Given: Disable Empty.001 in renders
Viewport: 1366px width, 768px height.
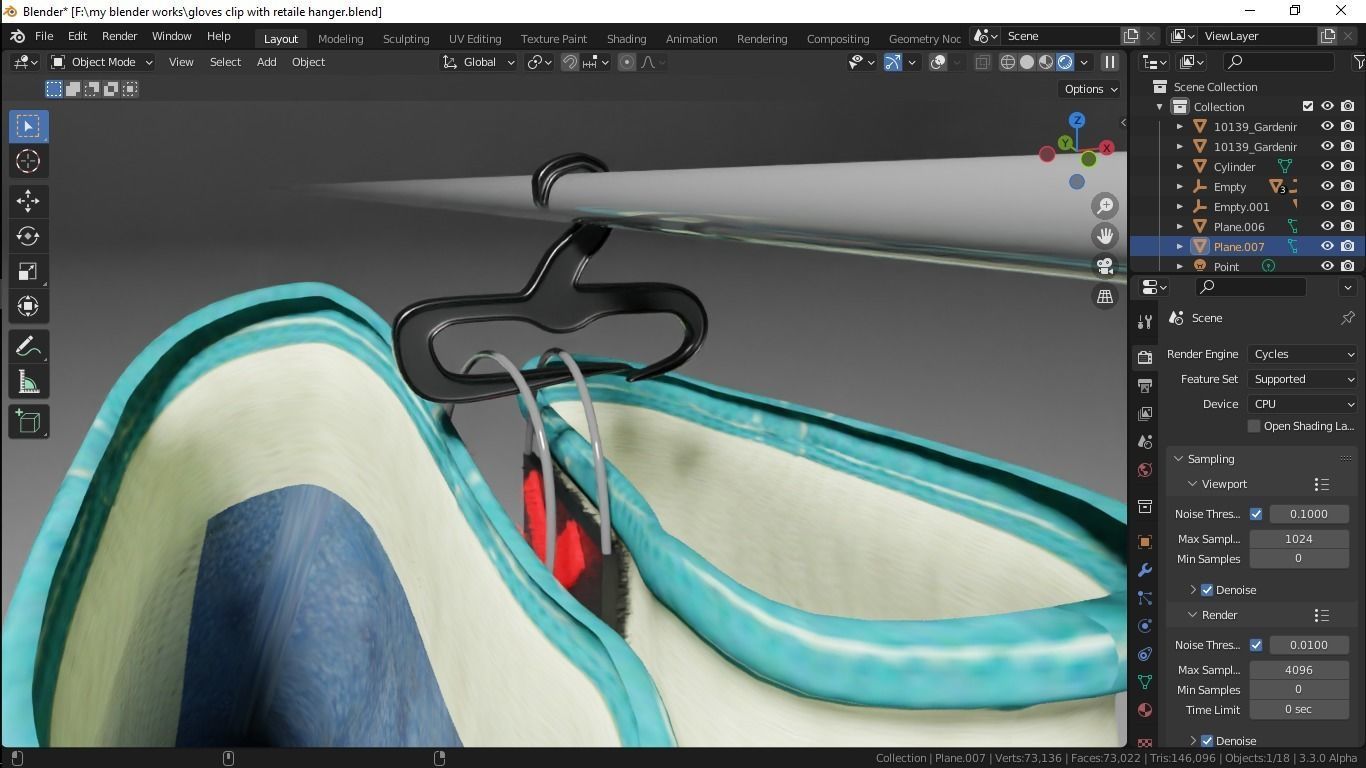Looking at the screenshot, I should (1348, 206).
